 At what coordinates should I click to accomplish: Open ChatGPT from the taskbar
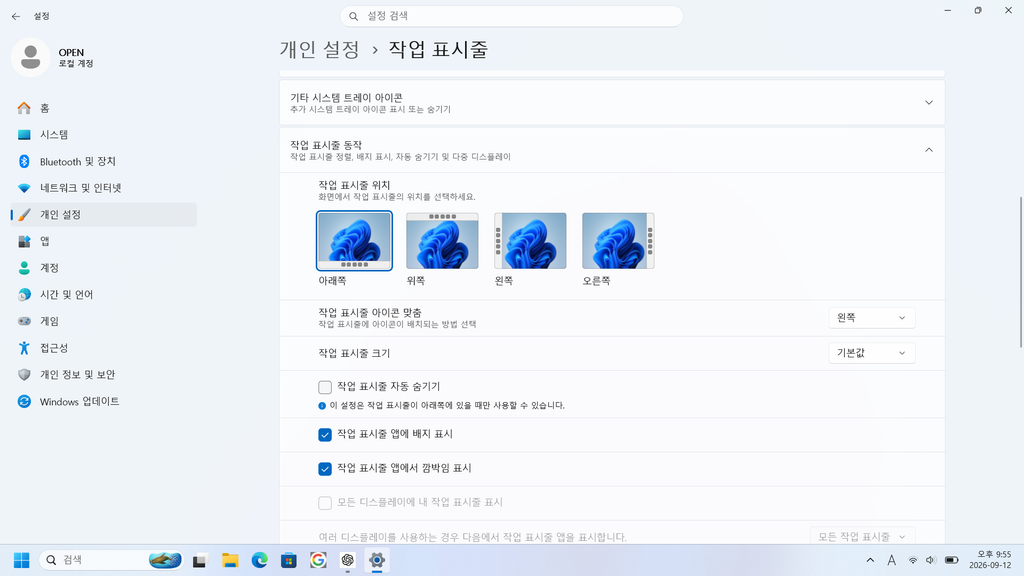coord(347,560)
